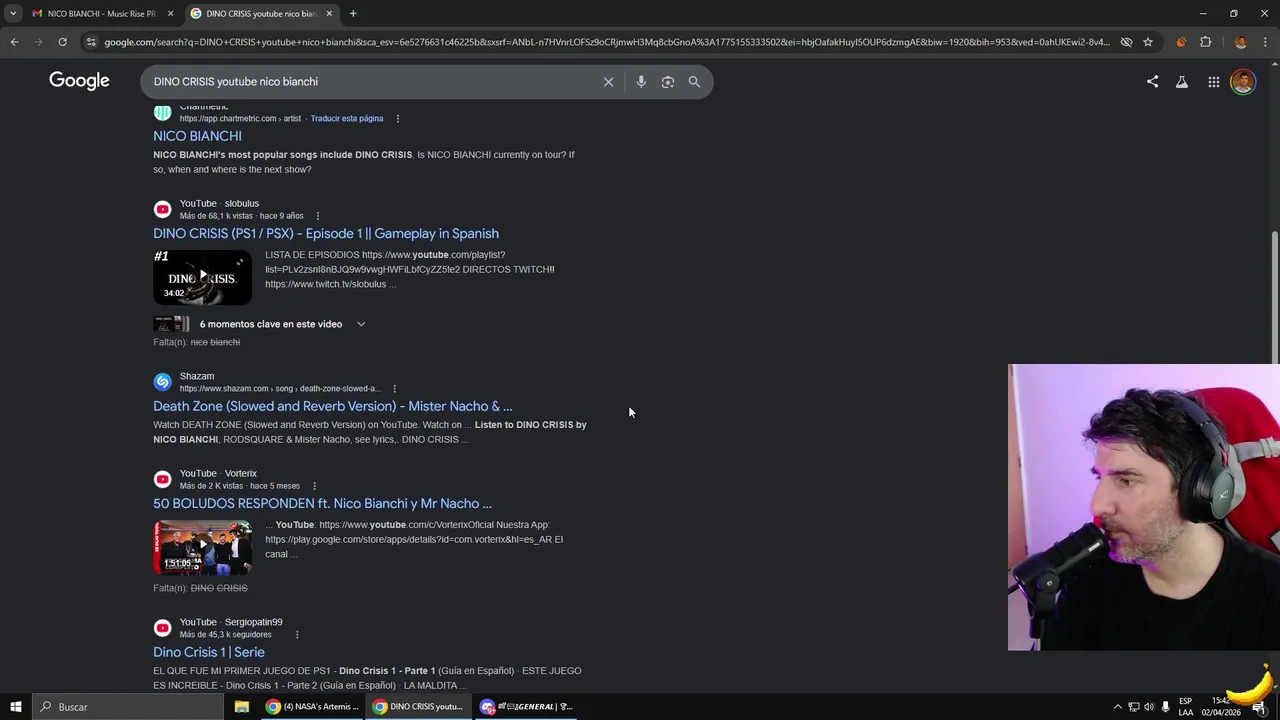This screenshot has width=1280, height=720.
Task: Open options menu for Shazam result
Action: [x=394, y=388]
